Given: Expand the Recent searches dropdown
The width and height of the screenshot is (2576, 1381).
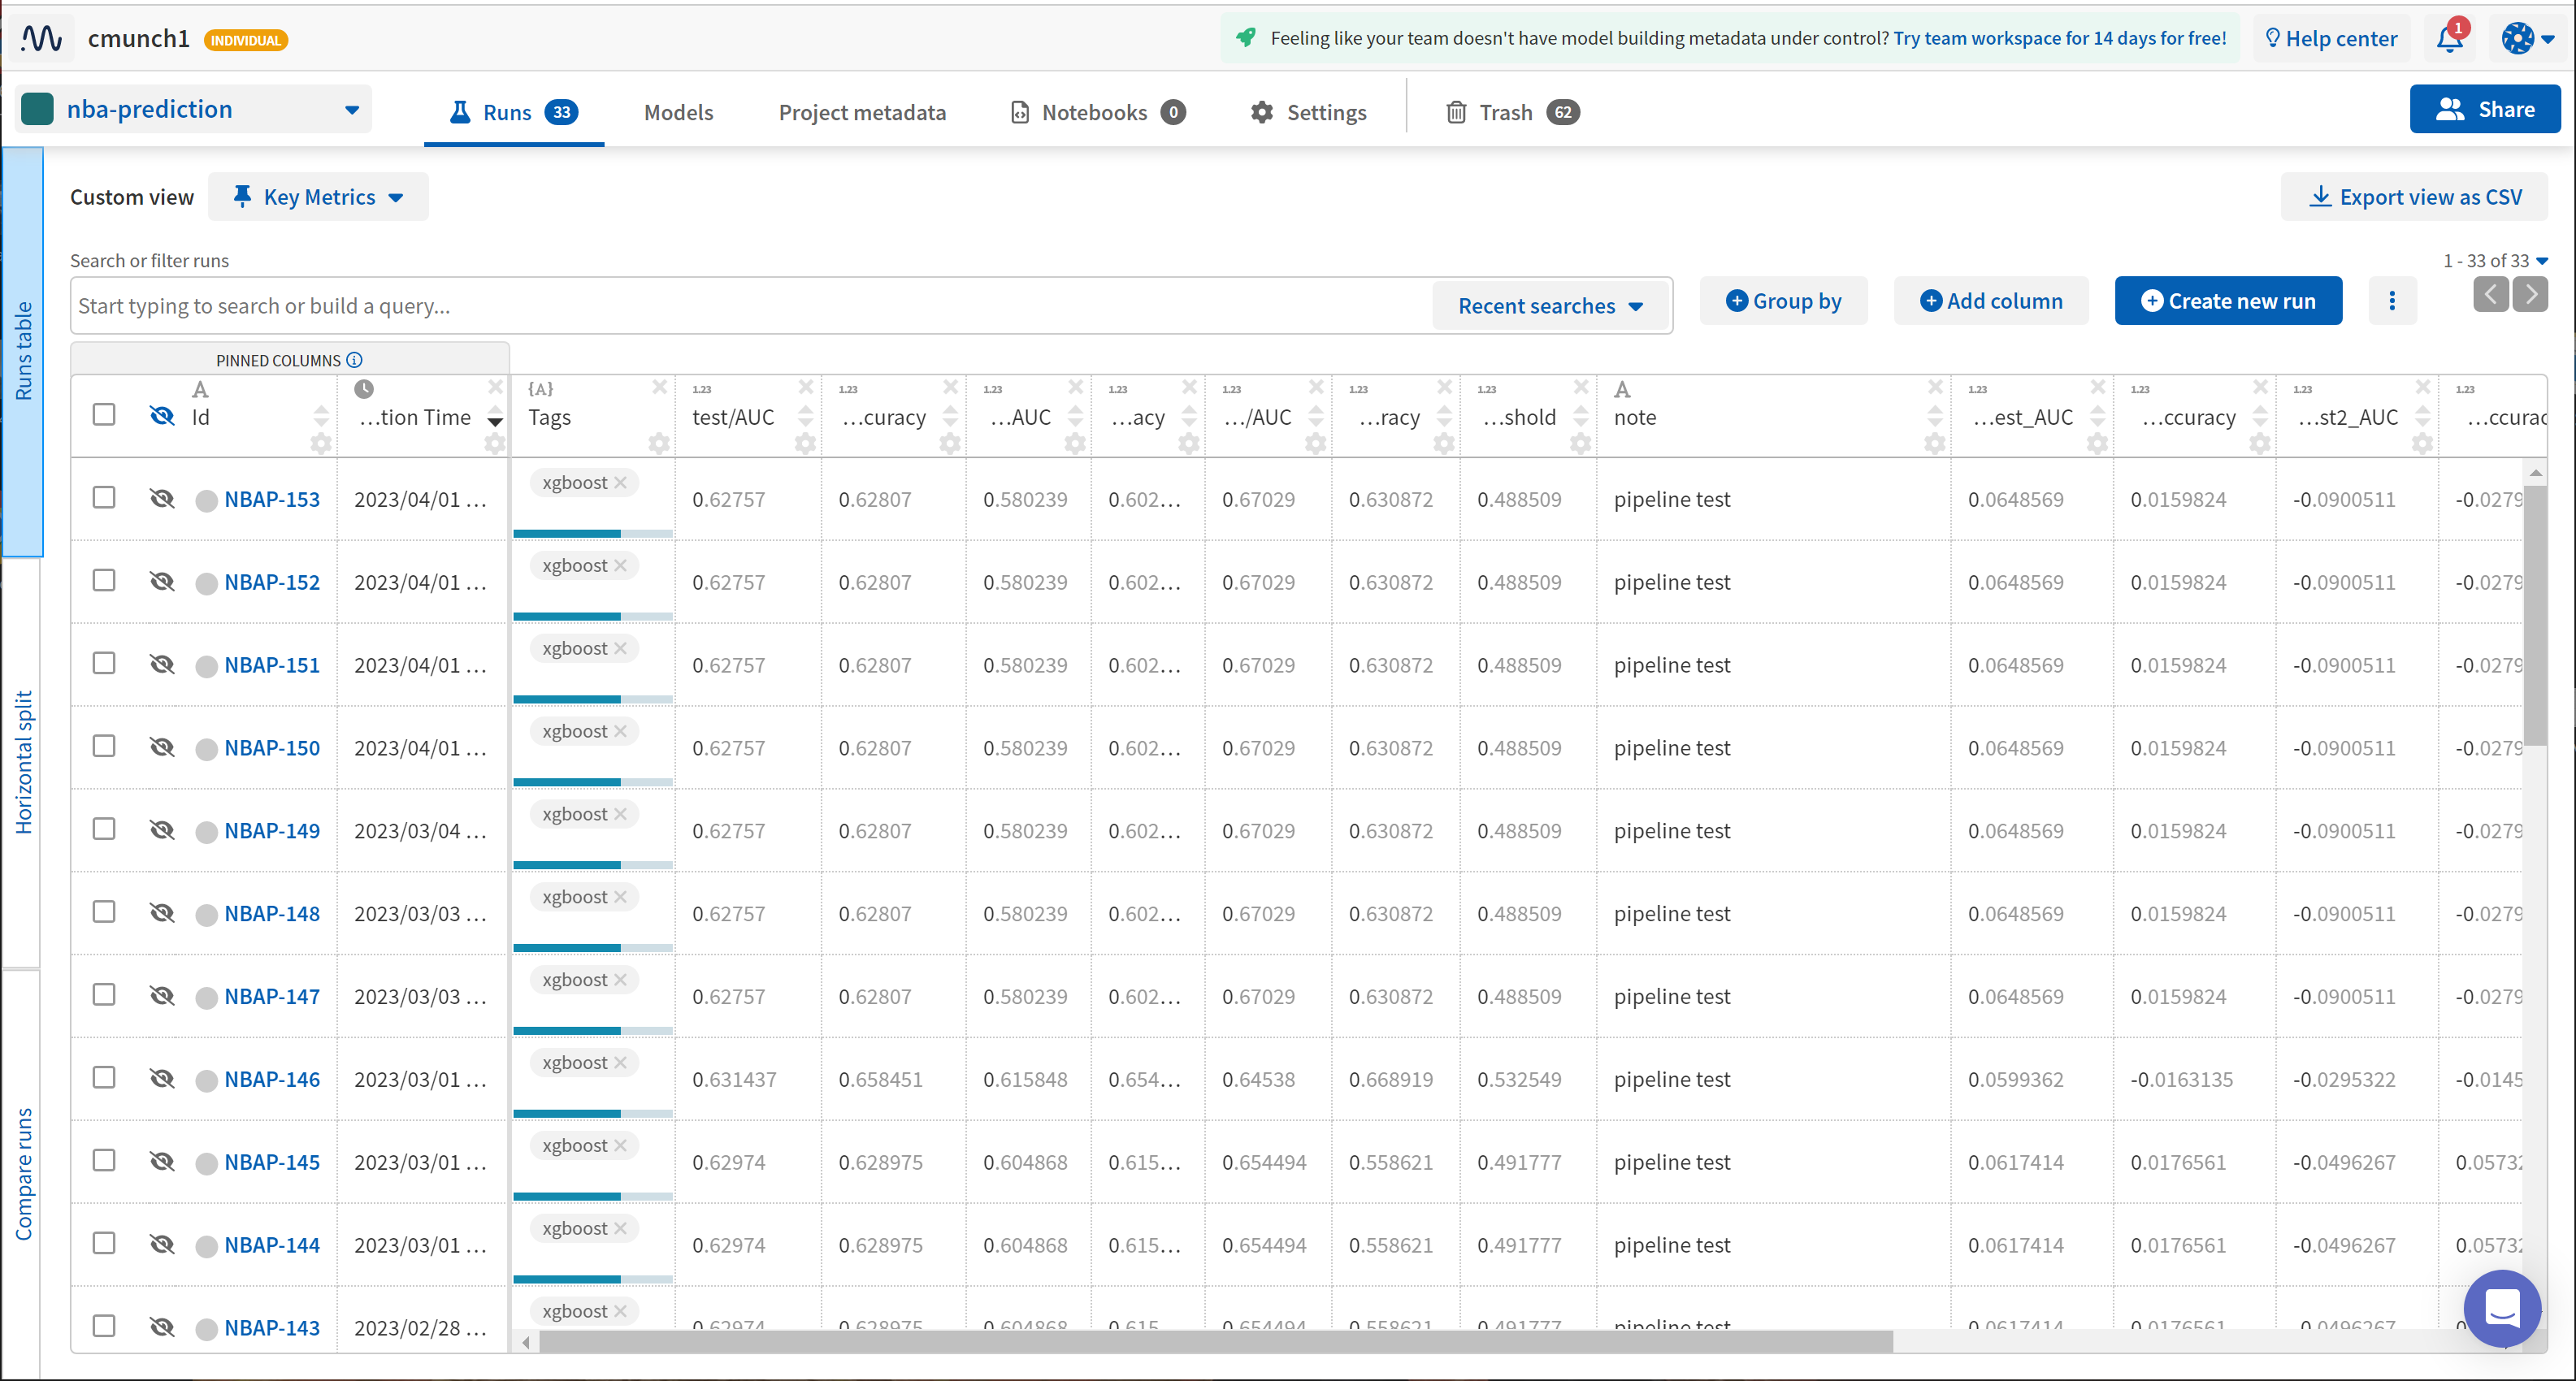Looking at the screenshot, I should coord(1550,306).
